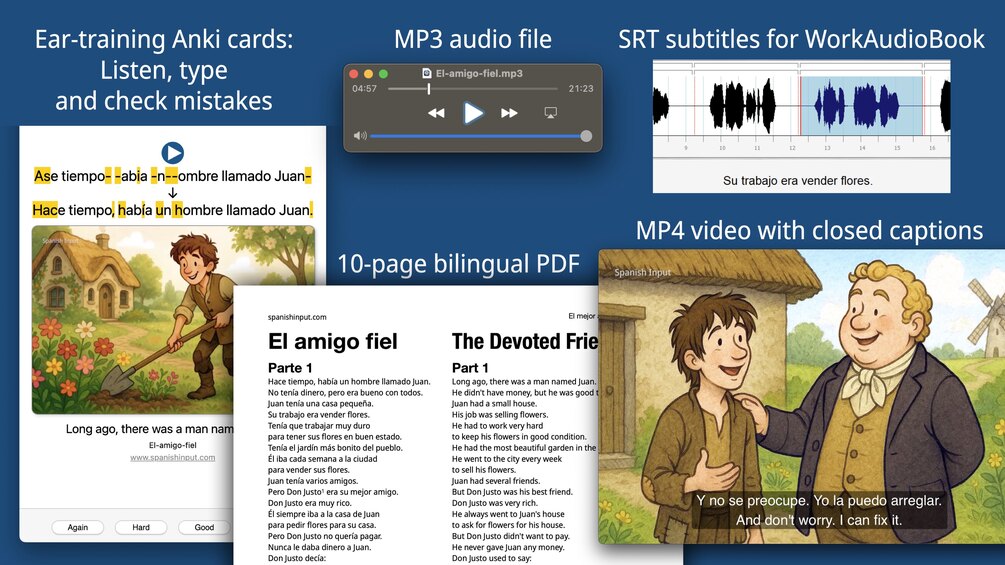Click the subtitle 'Su trabajo era vender flores.'
The image size is (1005, 565).
[x=797, y=181]
